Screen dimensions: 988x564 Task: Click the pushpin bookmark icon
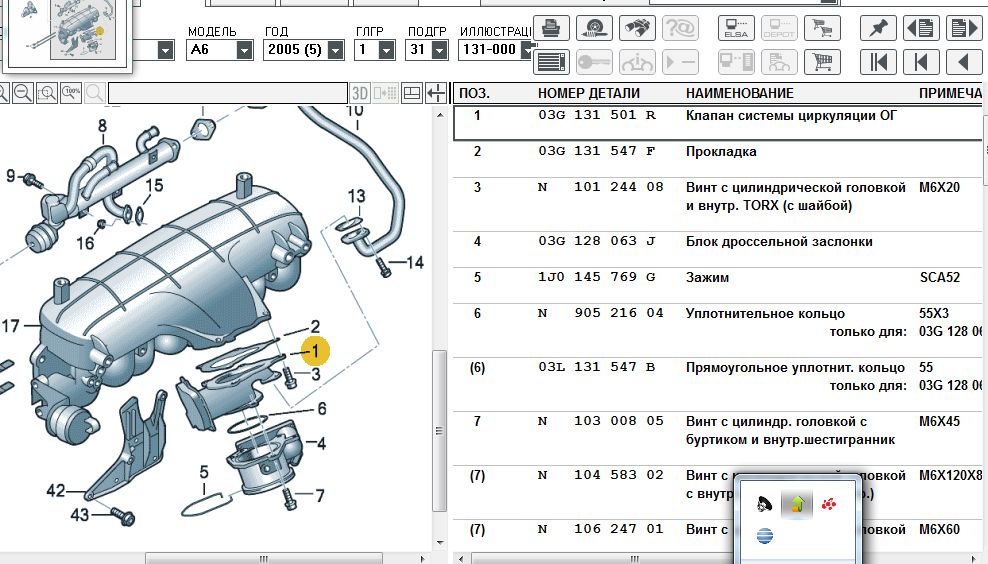(879, 28)
